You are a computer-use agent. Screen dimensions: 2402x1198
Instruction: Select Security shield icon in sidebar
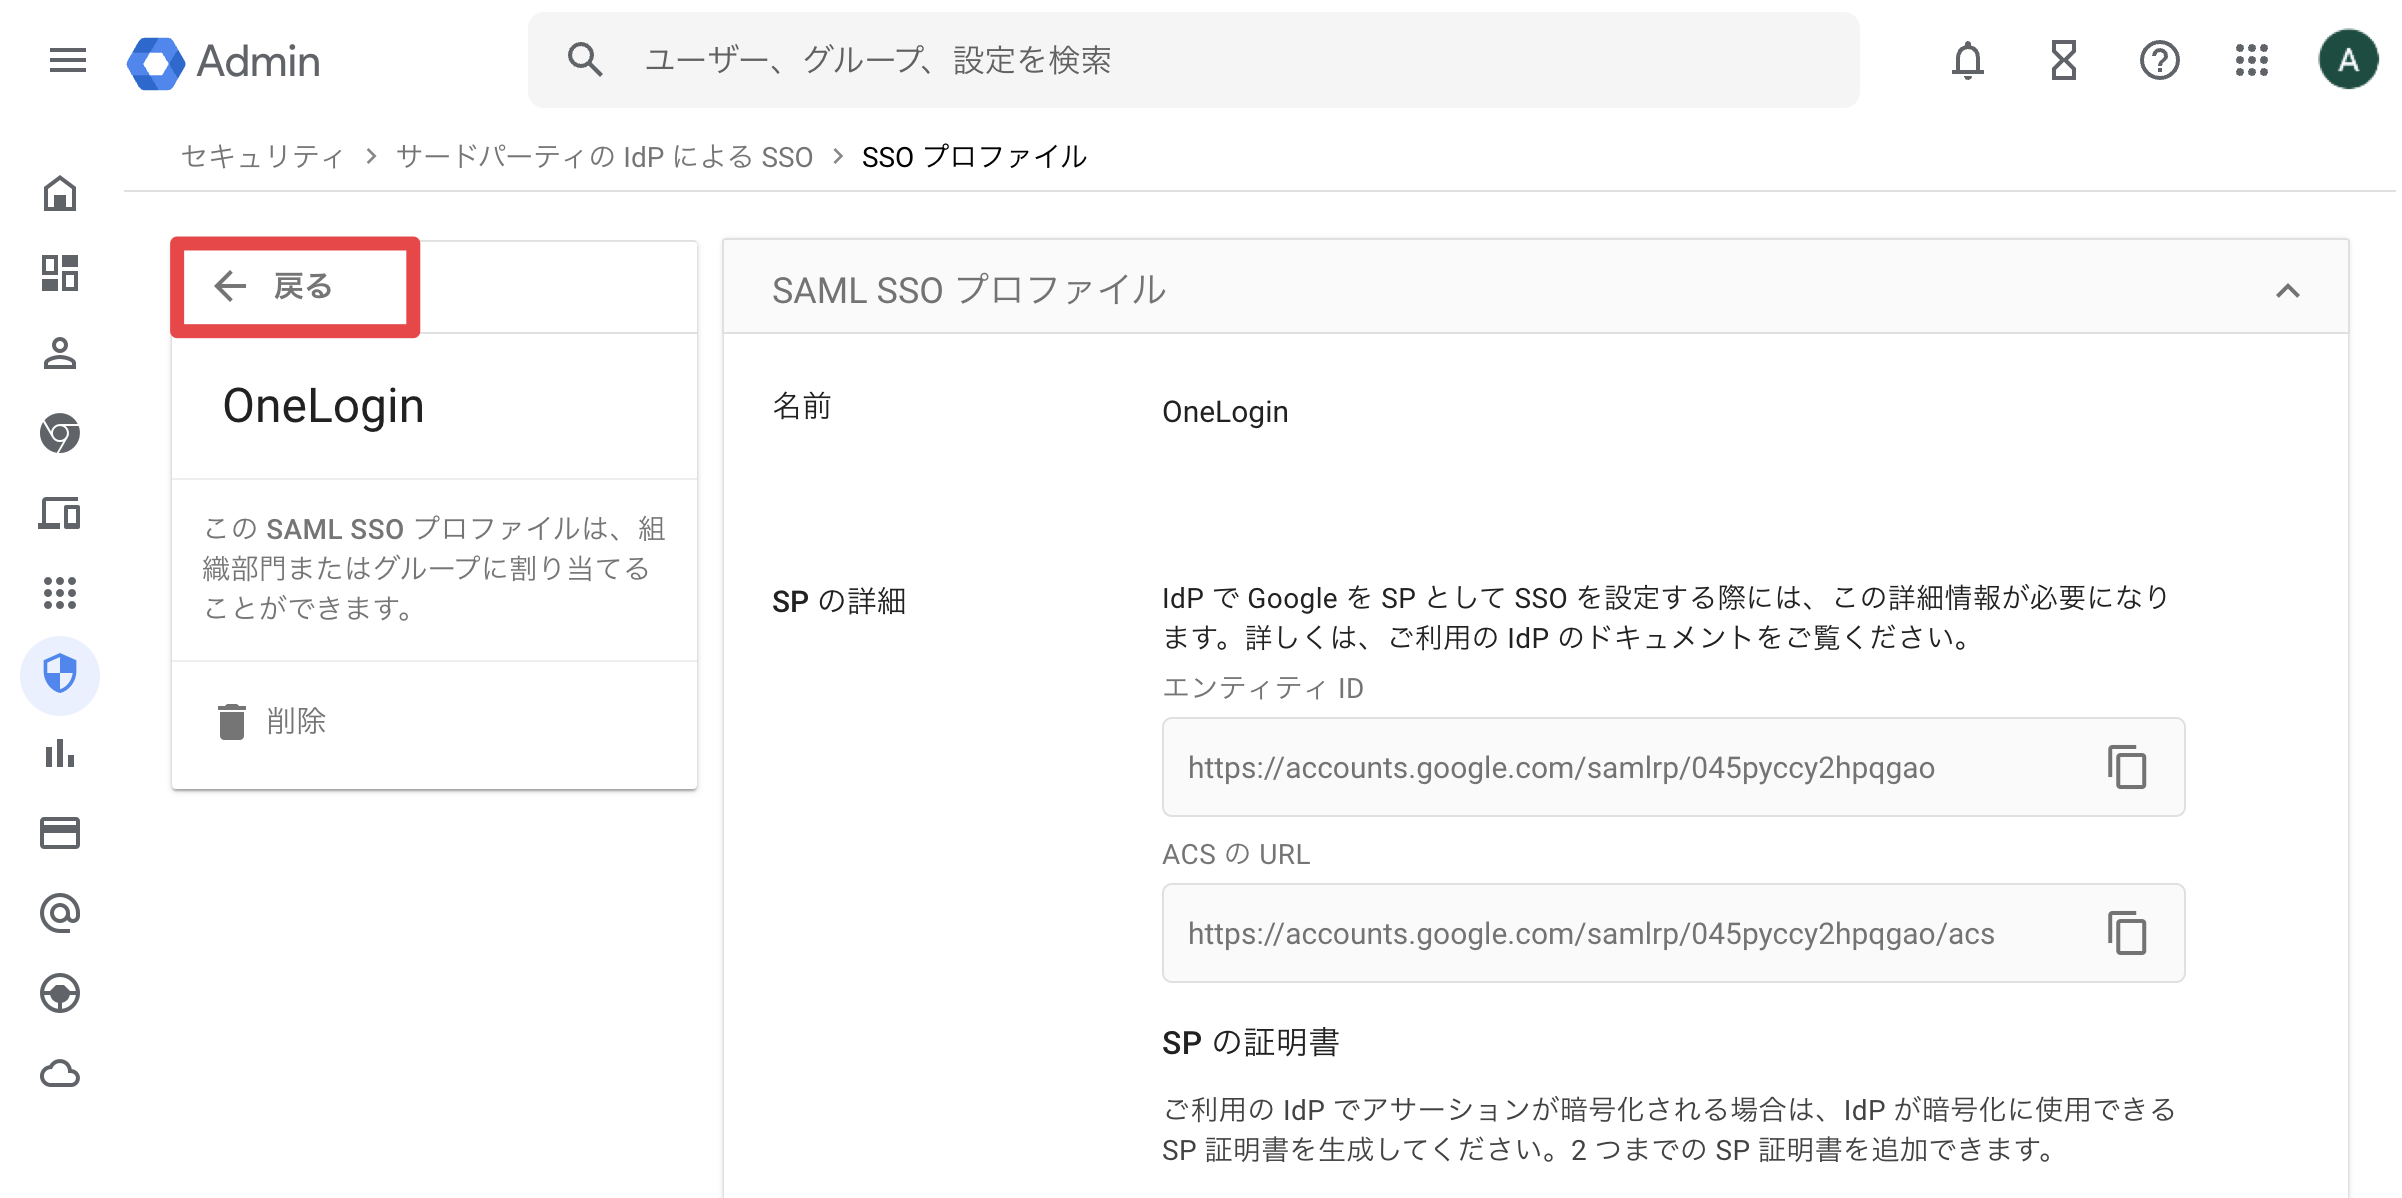pyautogui.click(x=60, y=675)
